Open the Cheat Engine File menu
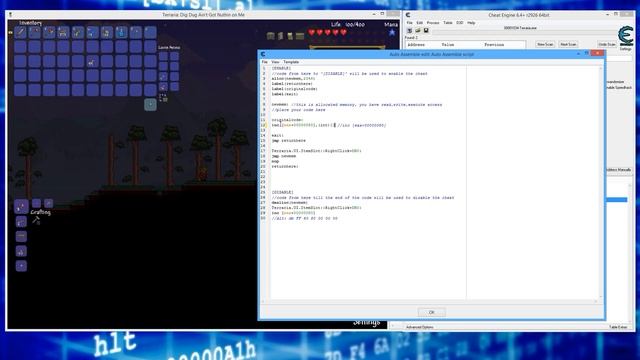 point(409,23)
